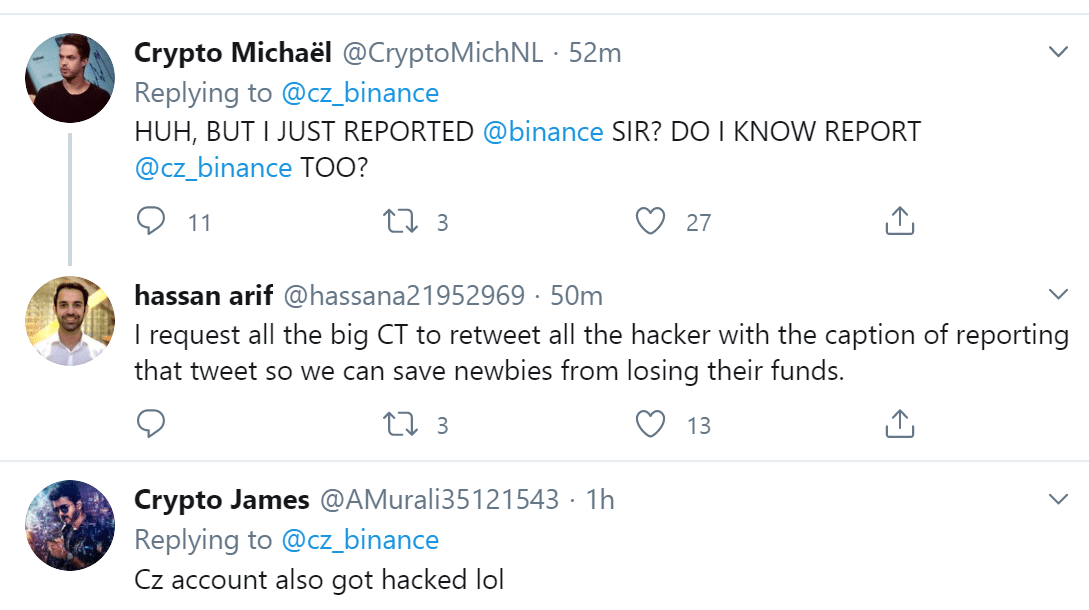Open hassan arif's profile picture
The image size is (1089, 610).
coord(69,321)
